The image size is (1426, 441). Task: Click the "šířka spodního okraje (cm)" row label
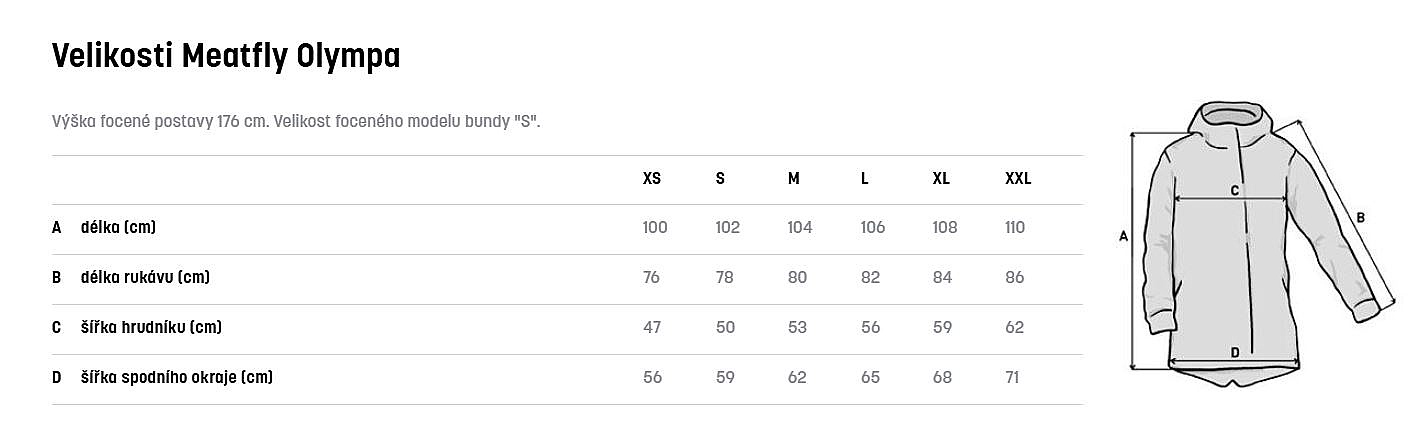pos(176,378)
